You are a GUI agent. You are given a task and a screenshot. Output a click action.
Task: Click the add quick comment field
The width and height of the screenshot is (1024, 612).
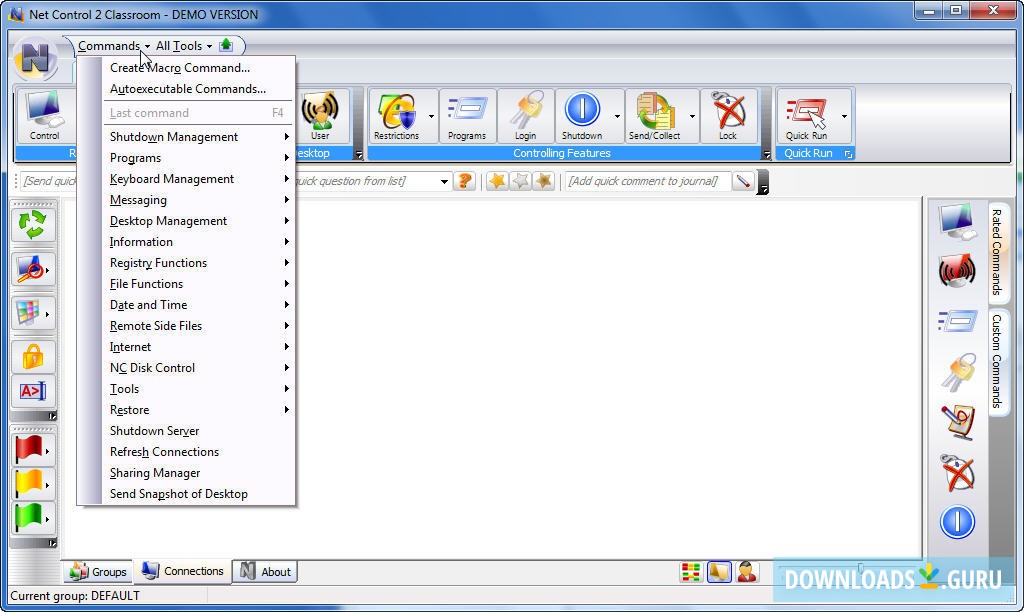tap(647, 181)
